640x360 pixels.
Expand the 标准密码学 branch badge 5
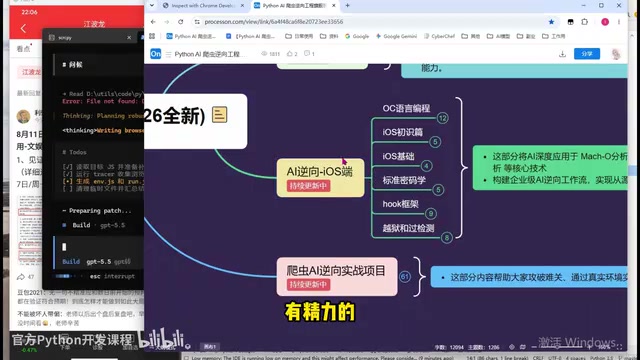[438, 190]
